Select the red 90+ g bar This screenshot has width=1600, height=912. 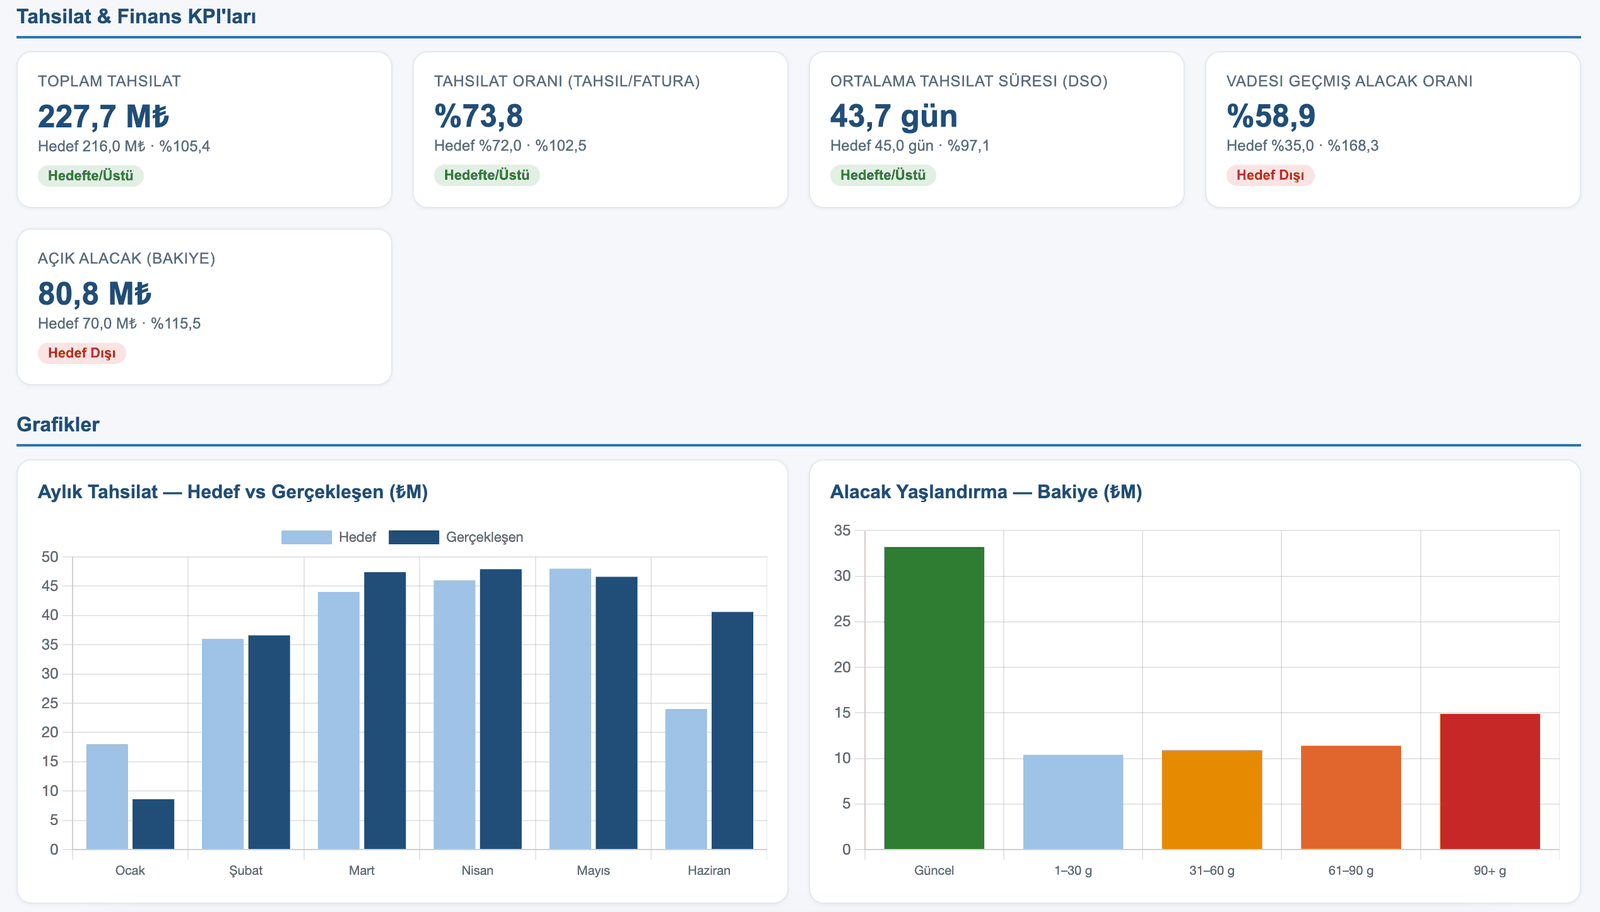(1490, 782)
